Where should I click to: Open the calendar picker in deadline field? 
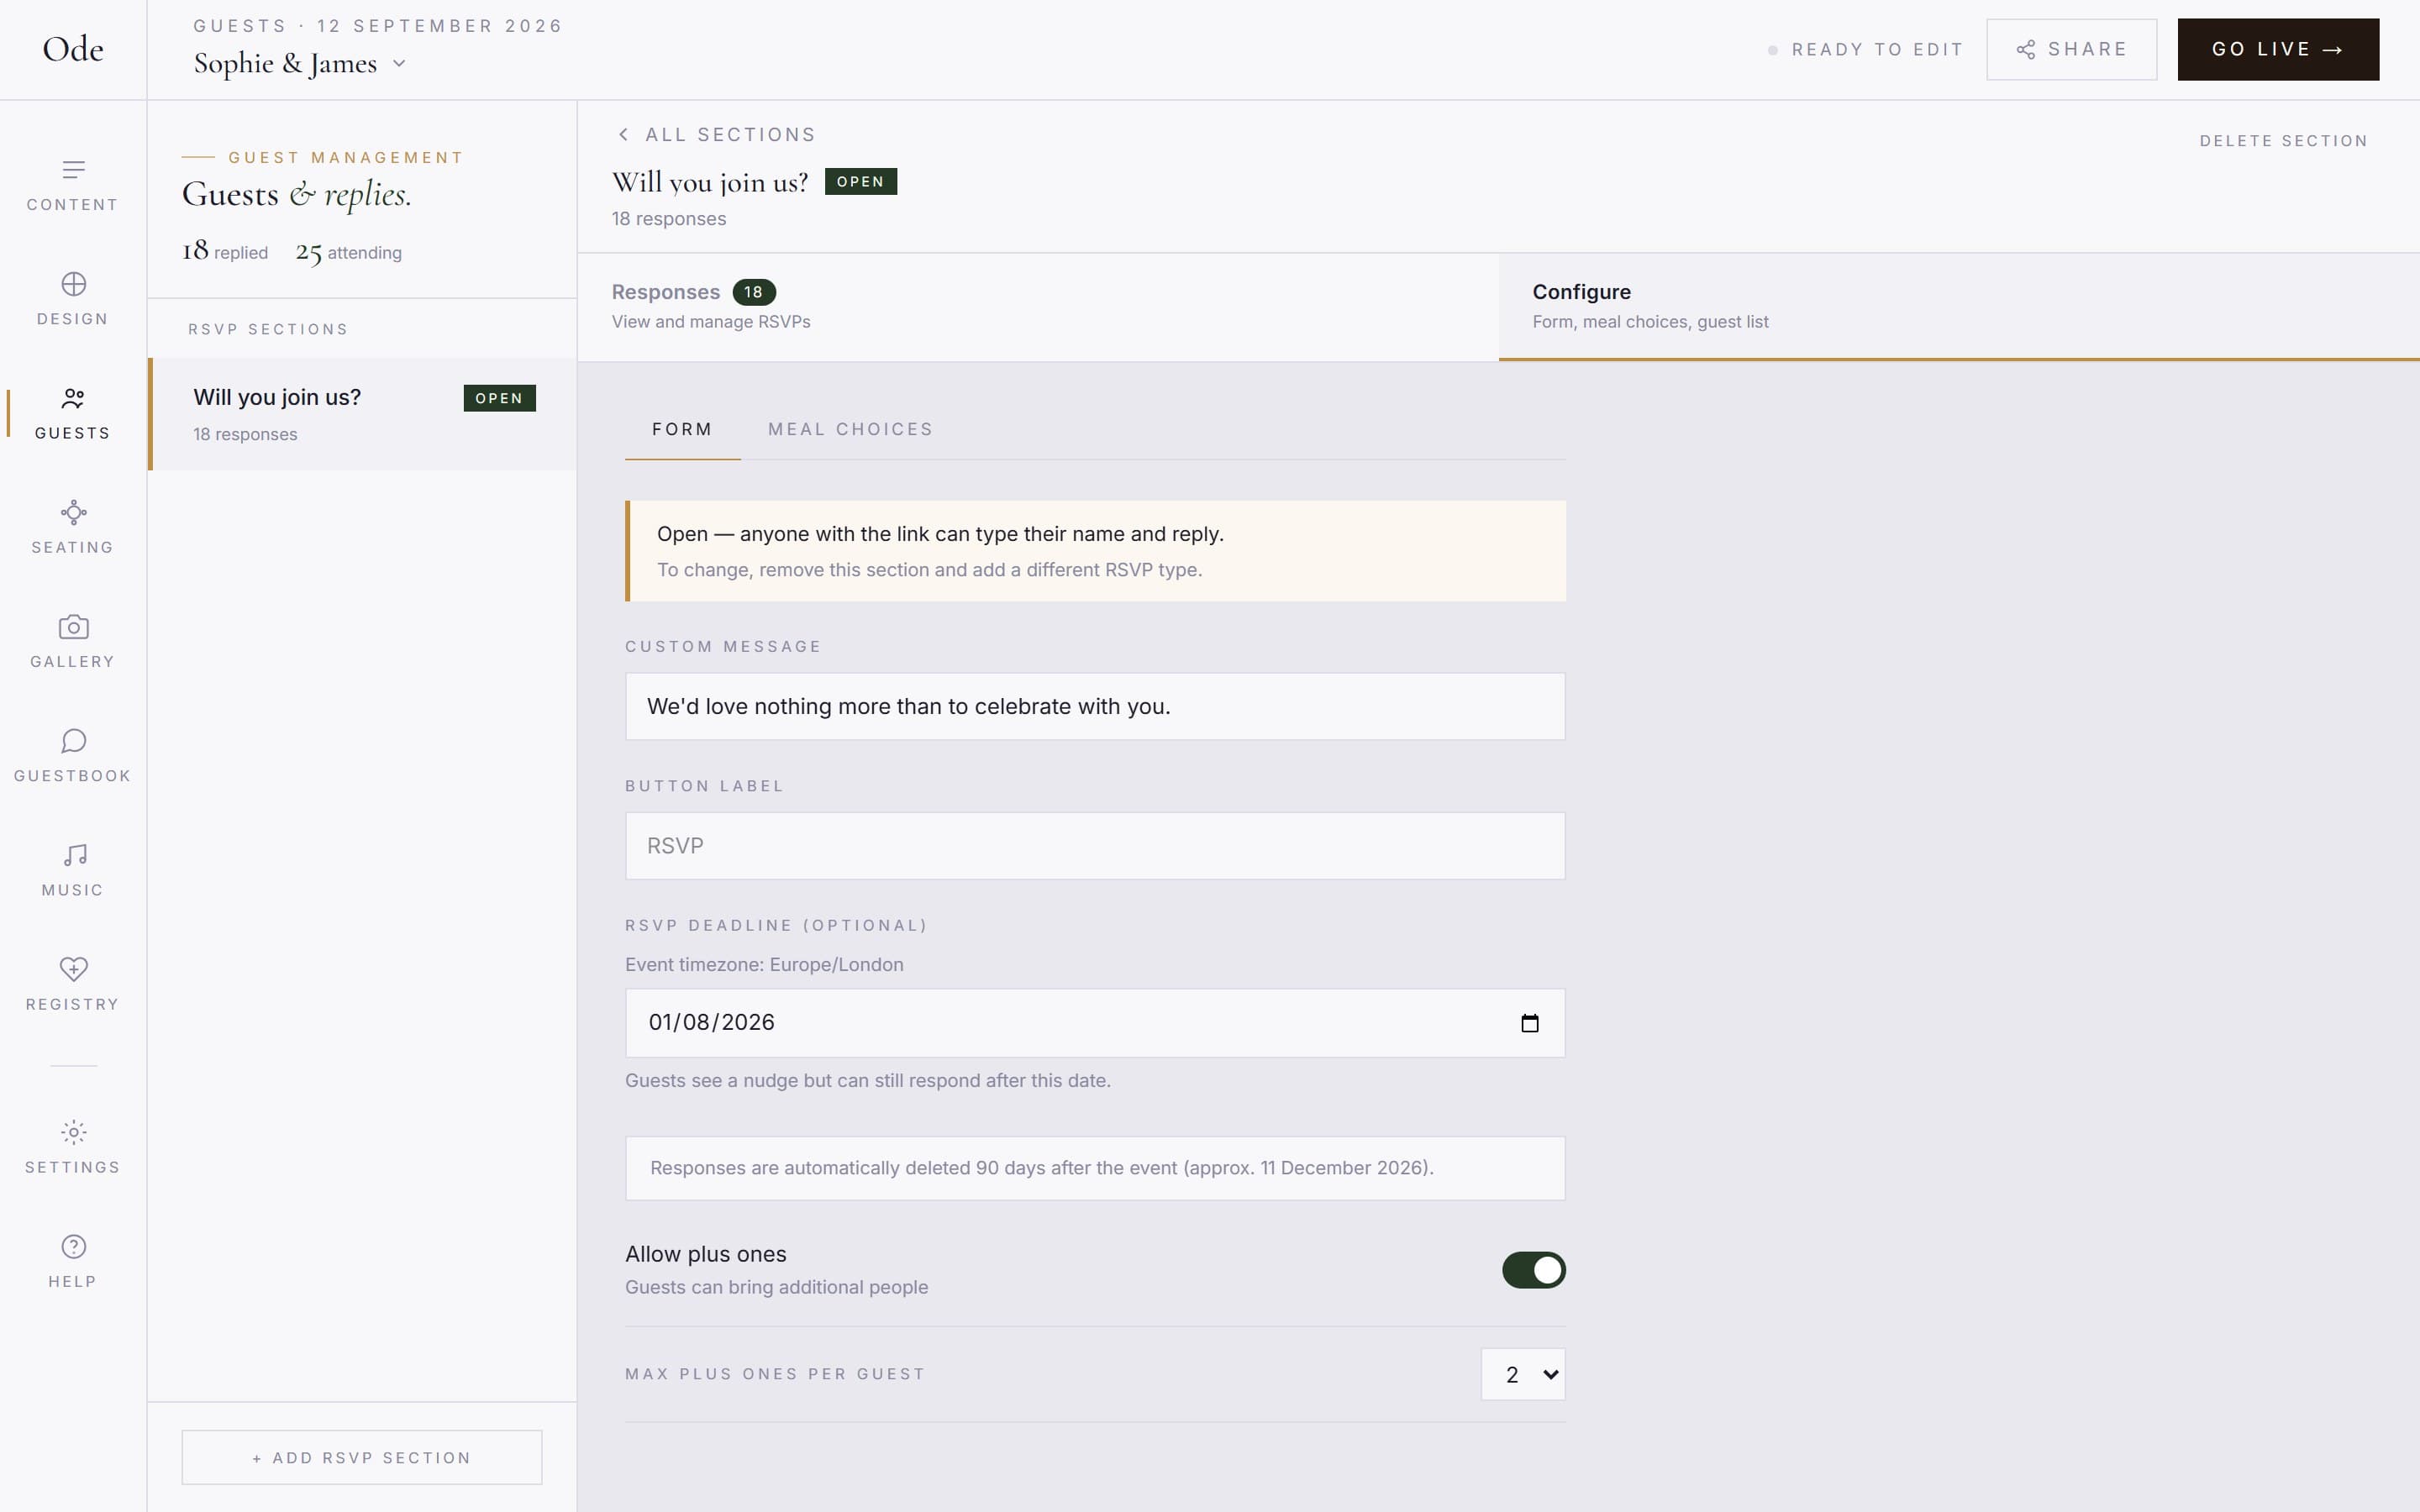click(x=1529, y=1023)
